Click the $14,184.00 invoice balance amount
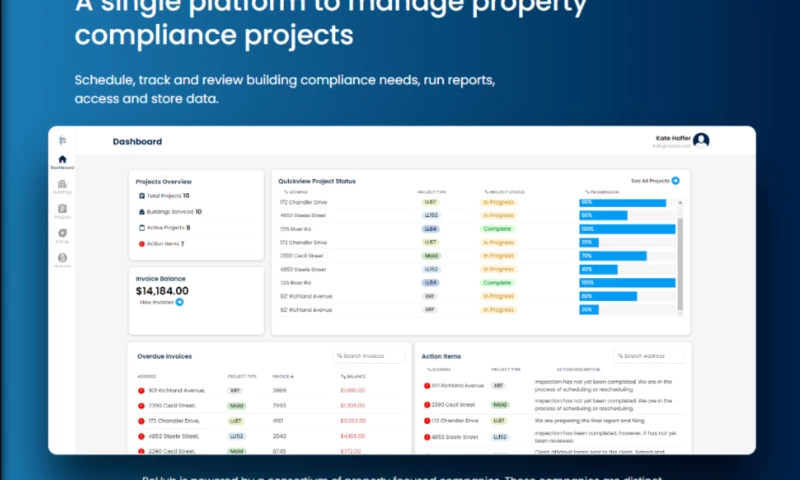Image resolution: width=800 pixels, height=480 pixels. tap(162, 291)
